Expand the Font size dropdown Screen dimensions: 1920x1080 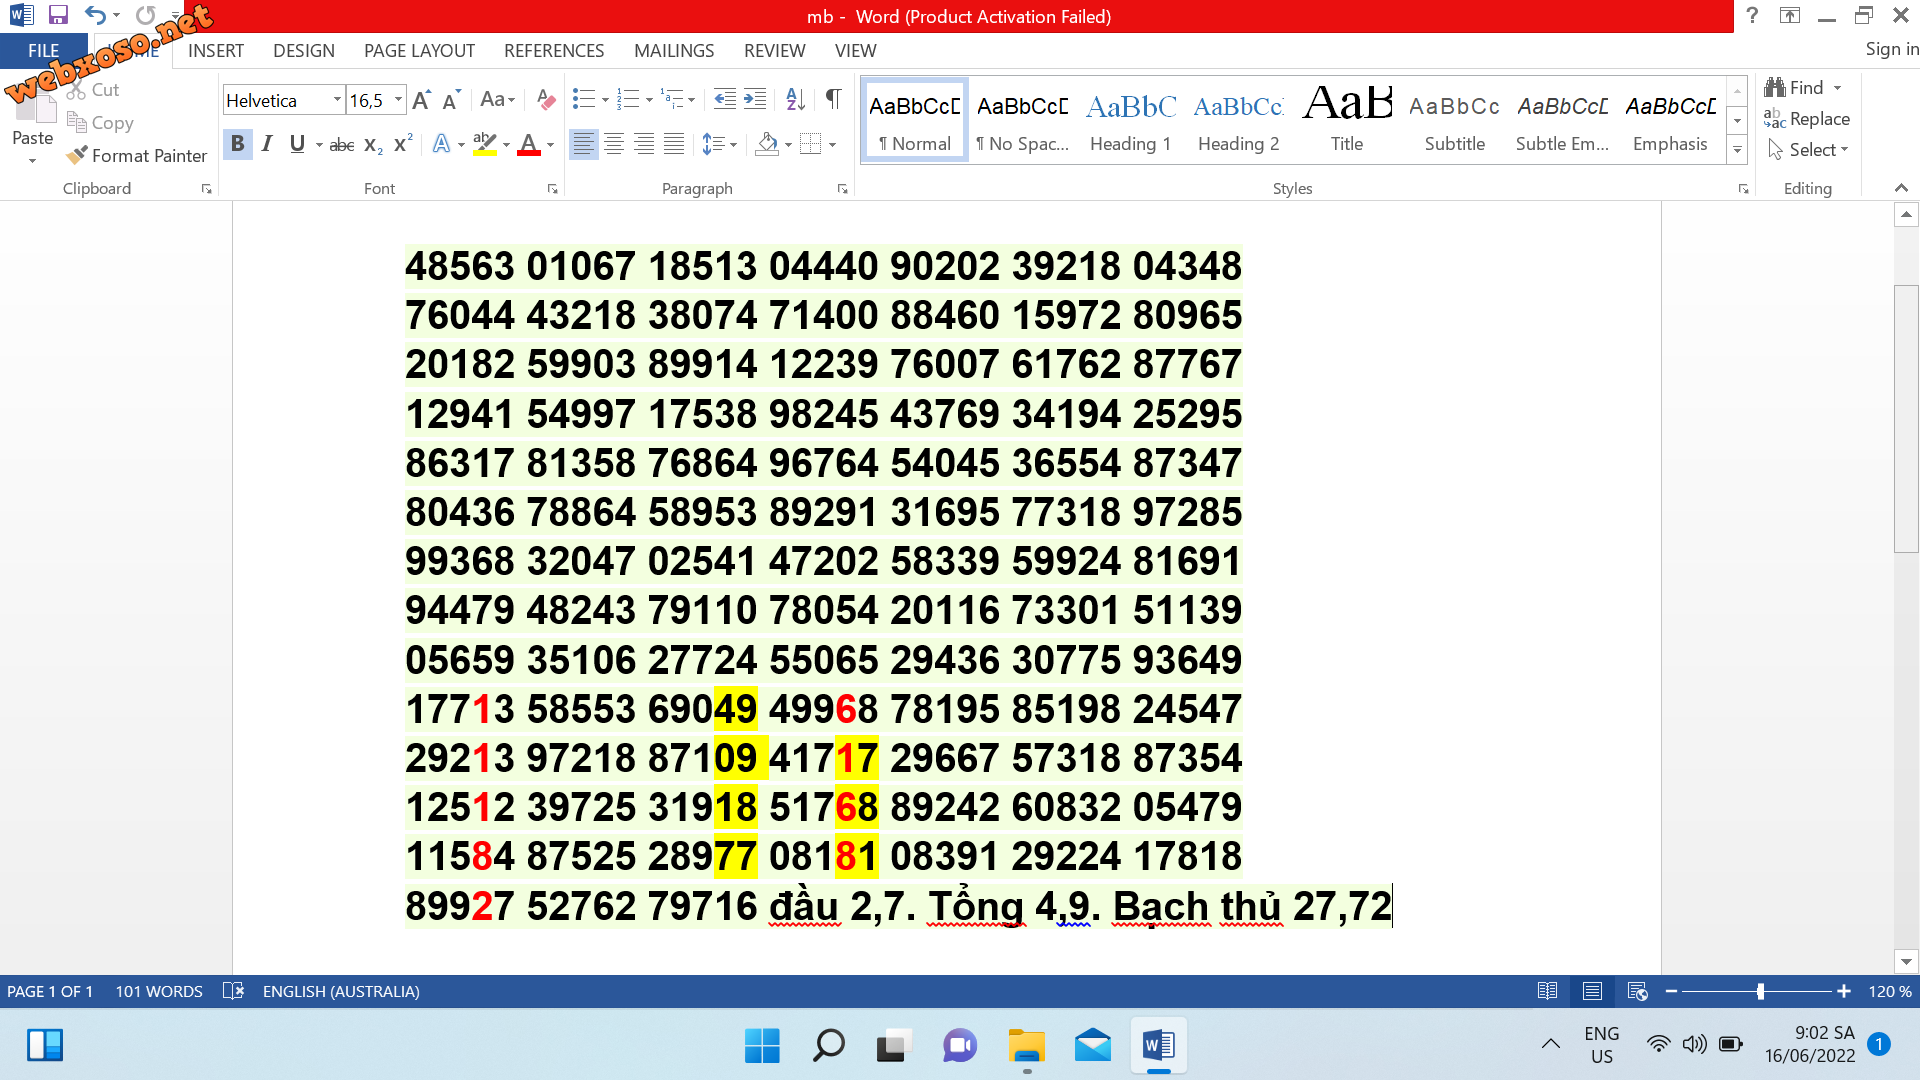point(400,100)
